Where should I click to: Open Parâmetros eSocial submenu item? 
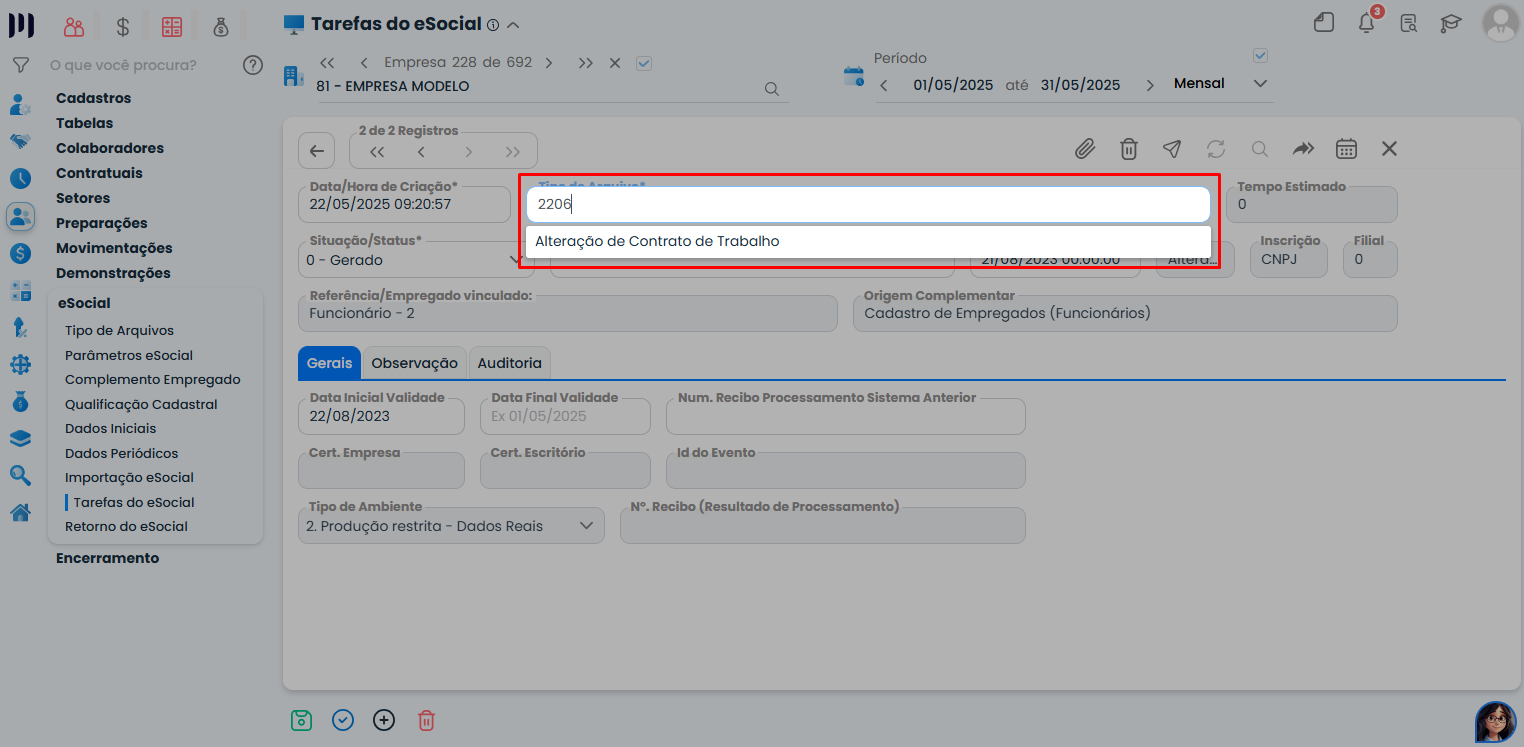click(129, 355)
